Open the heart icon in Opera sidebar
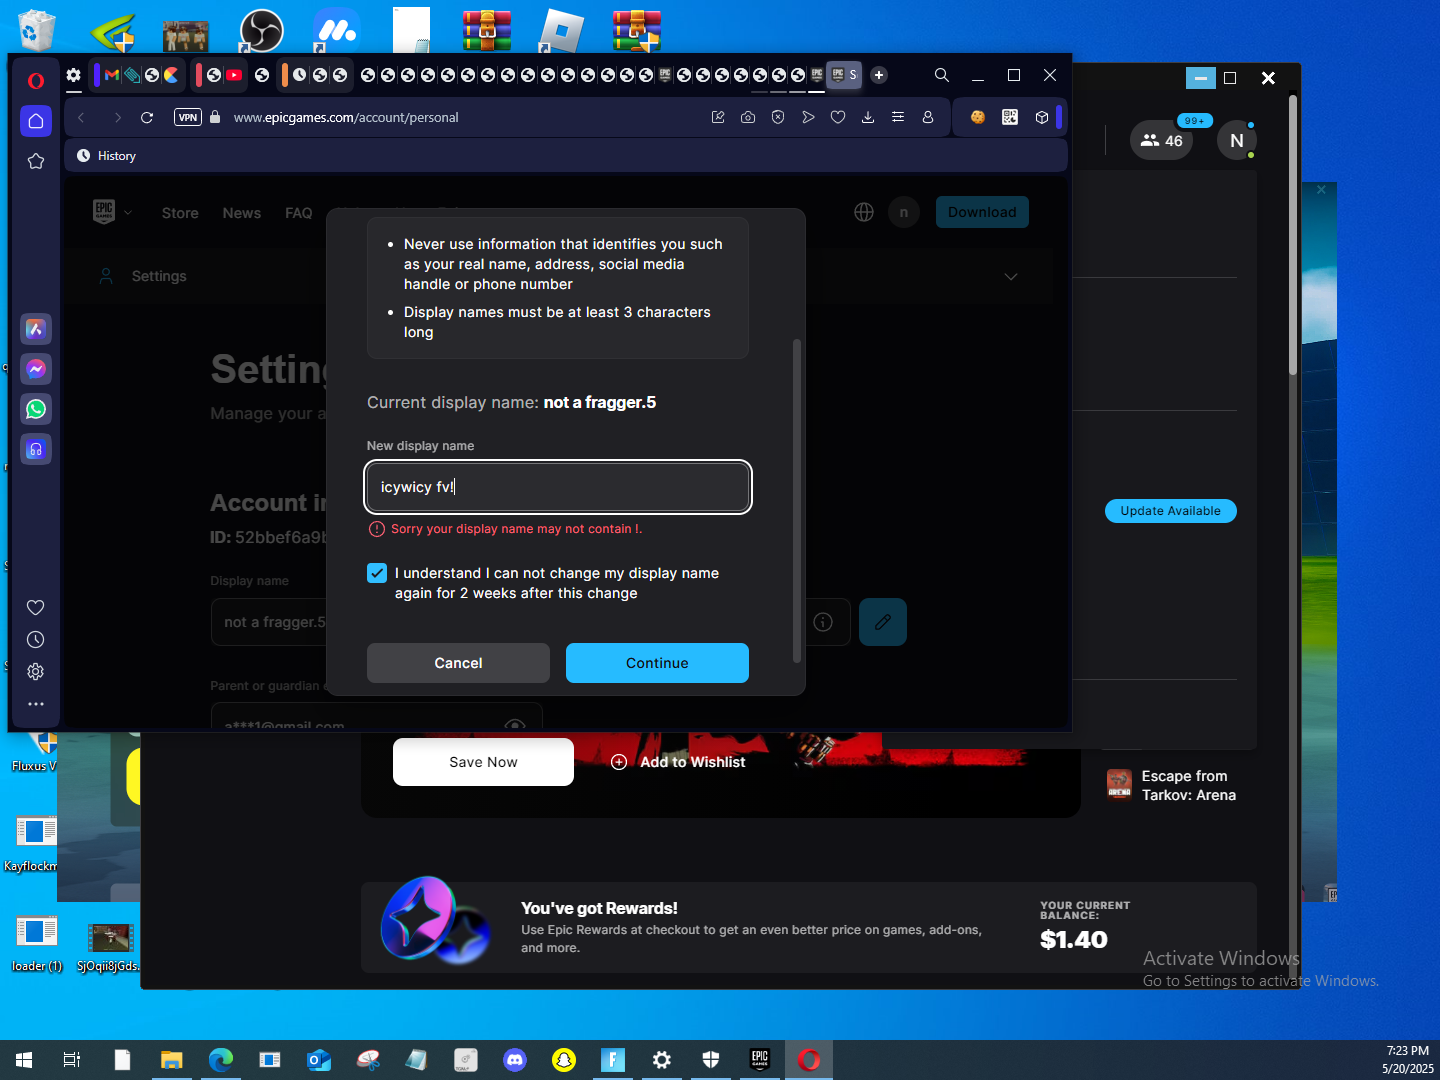The width and height of the screenshot is (1440, 1080). [x=36, y=607]
